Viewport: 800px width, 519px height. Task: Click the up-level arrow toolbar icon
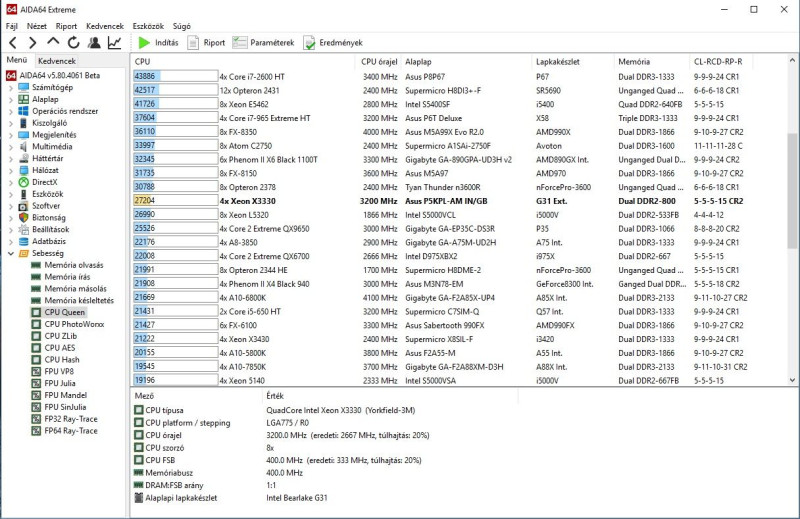pos(53,42)
